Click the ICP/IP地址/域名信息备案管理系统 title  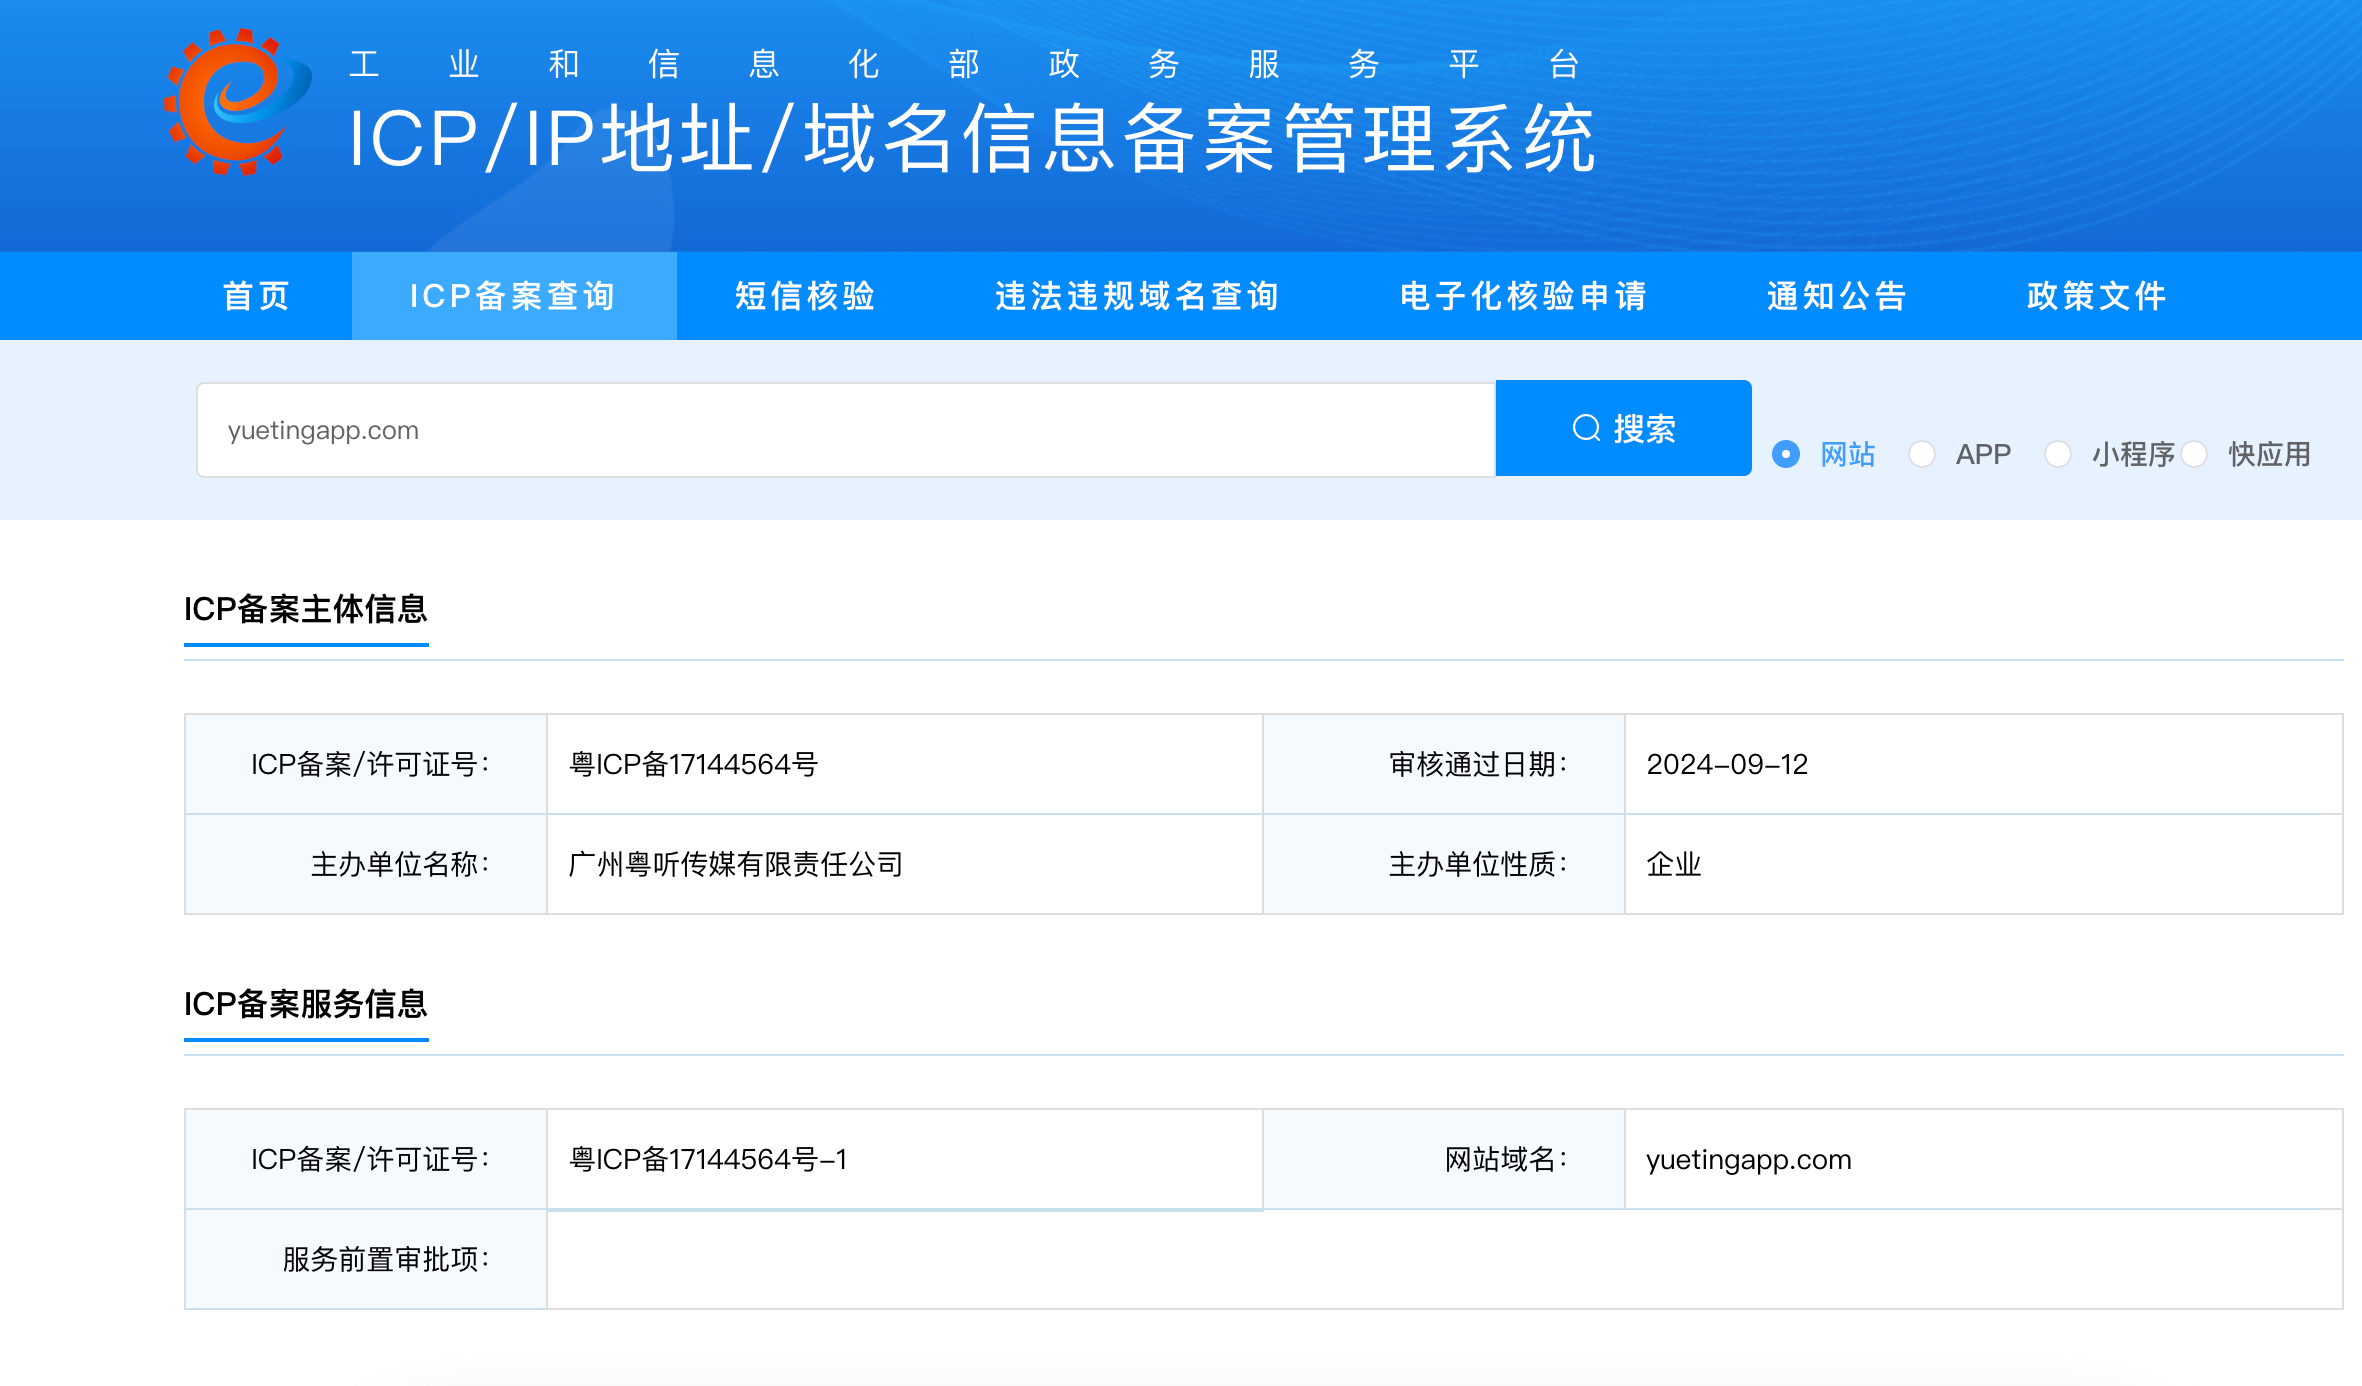[970, 138]
